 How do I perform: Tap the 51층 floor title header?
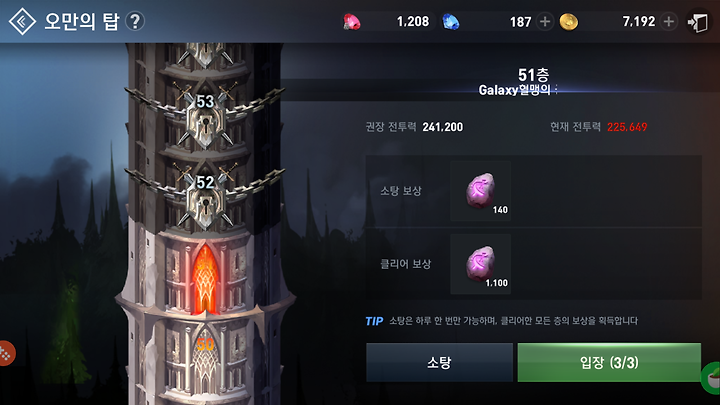(x=533, y=74)
